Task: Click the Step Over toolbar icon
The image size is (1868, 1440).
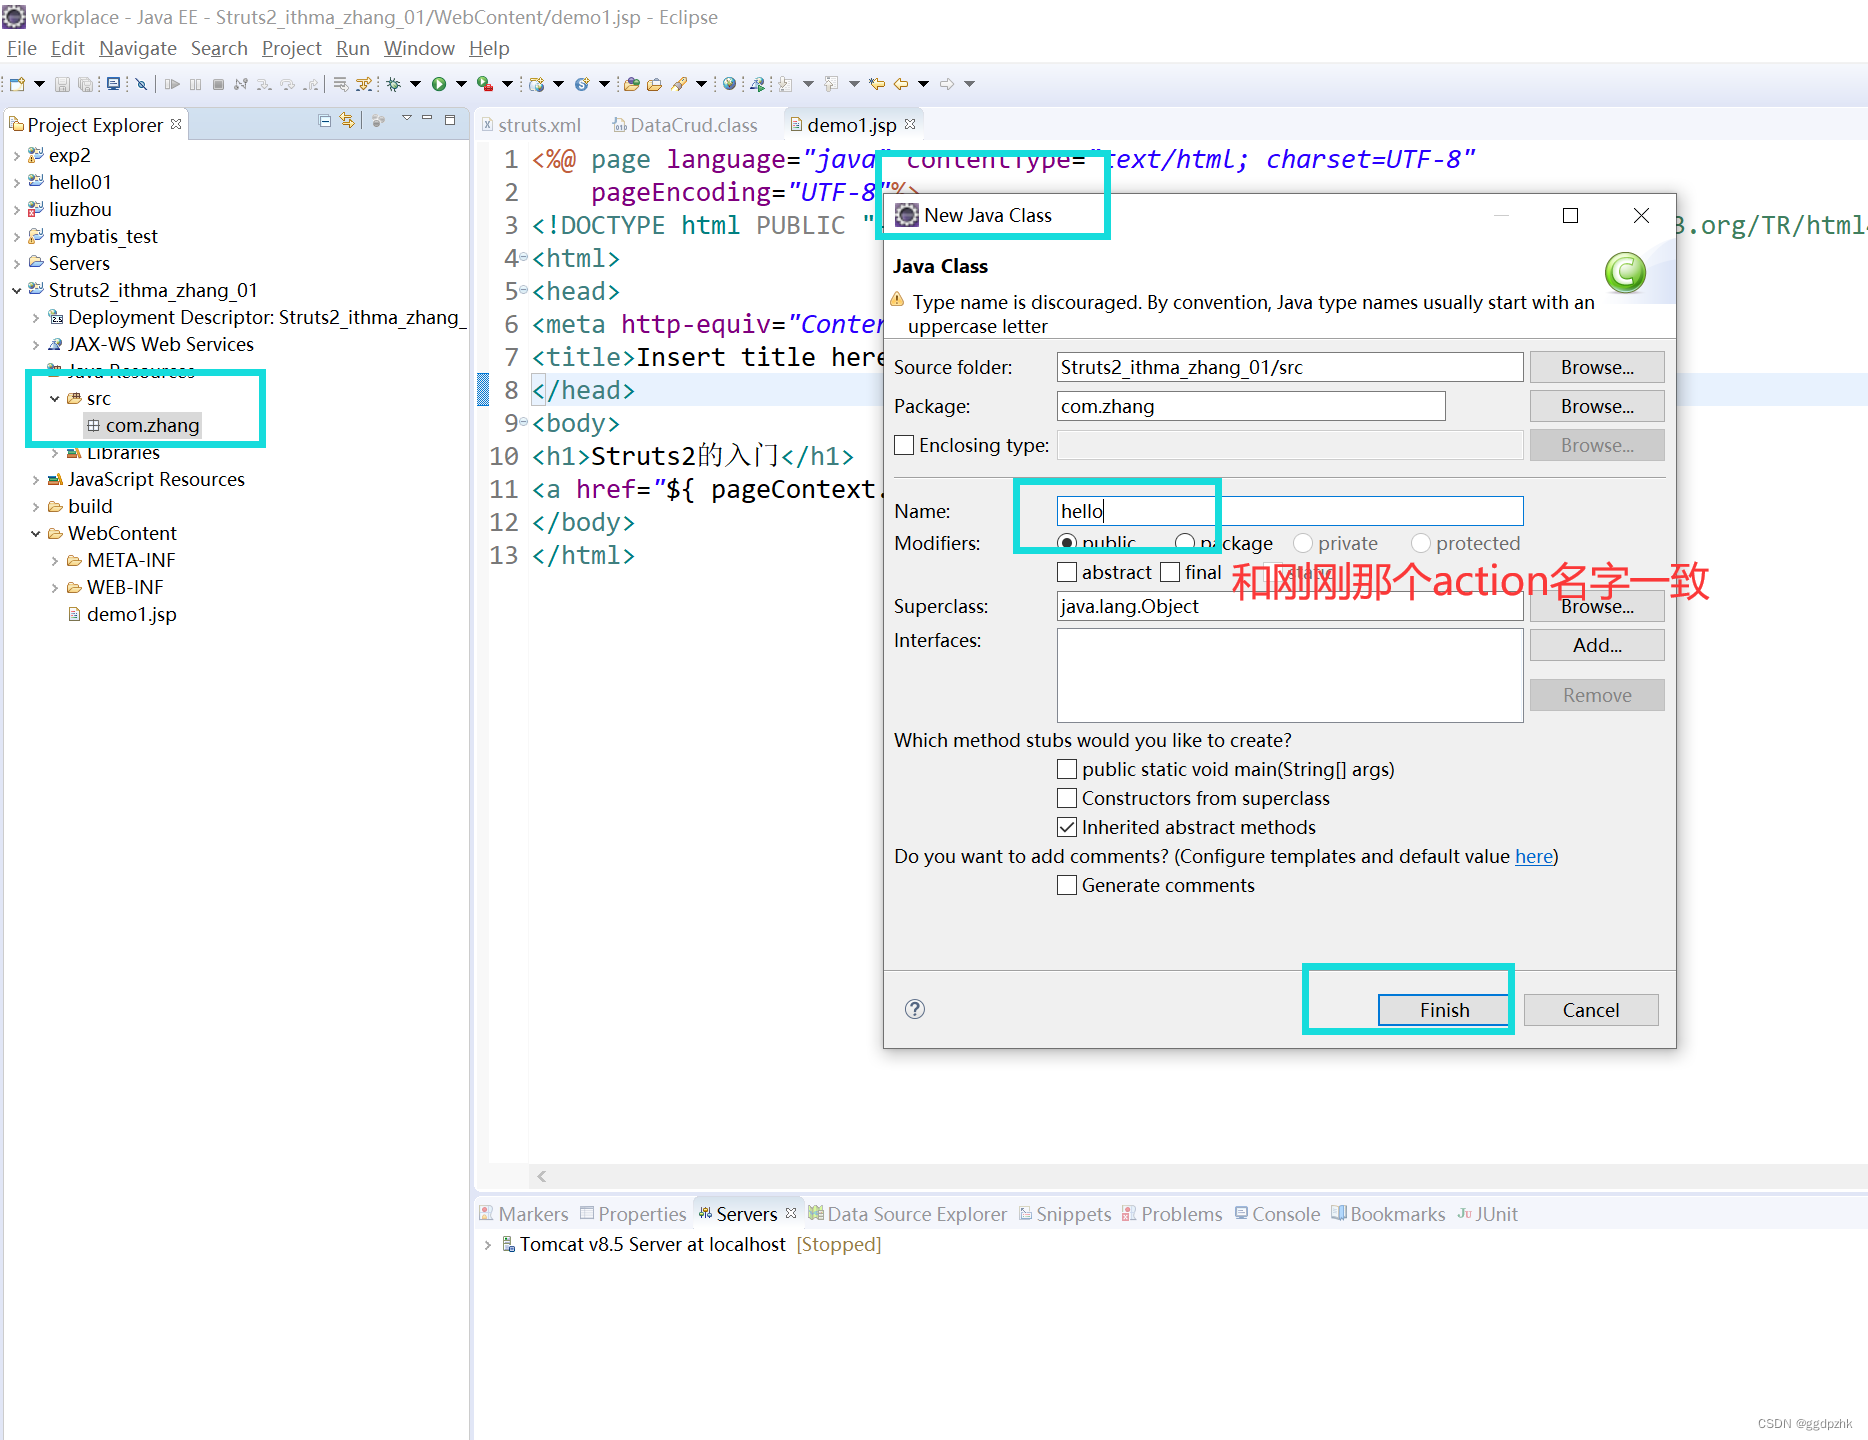Action: click(287, 84)
